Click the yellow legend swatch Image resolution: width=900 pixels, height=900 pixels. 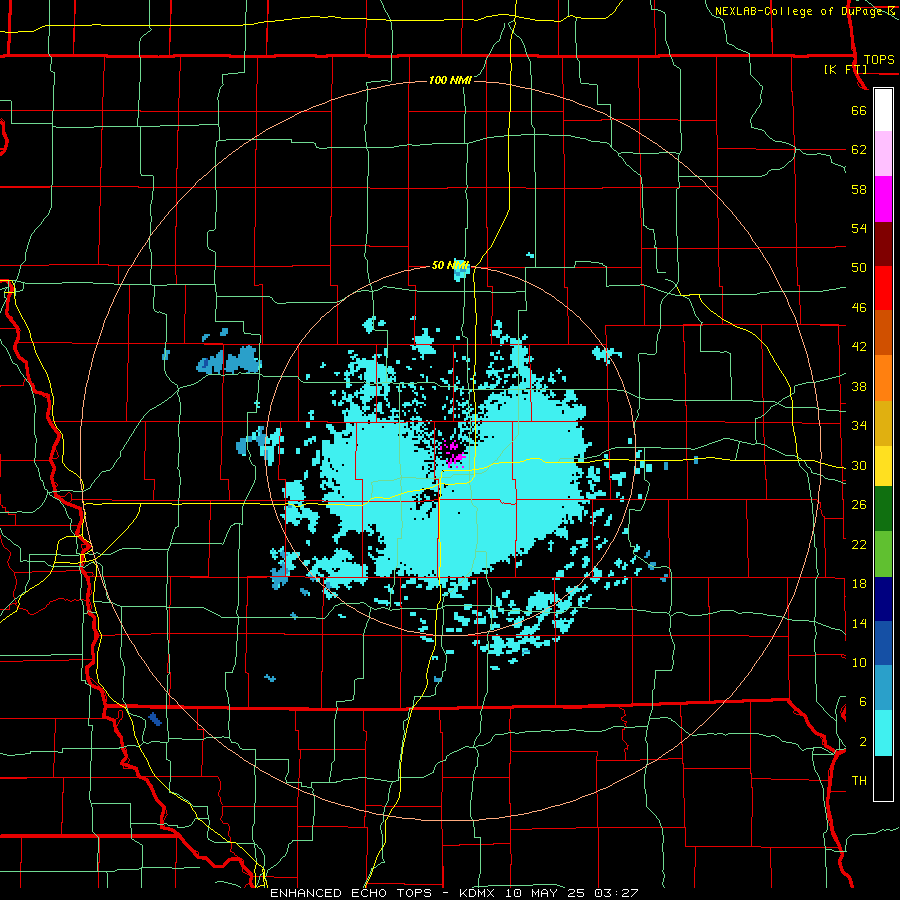(x=883, y=466)
